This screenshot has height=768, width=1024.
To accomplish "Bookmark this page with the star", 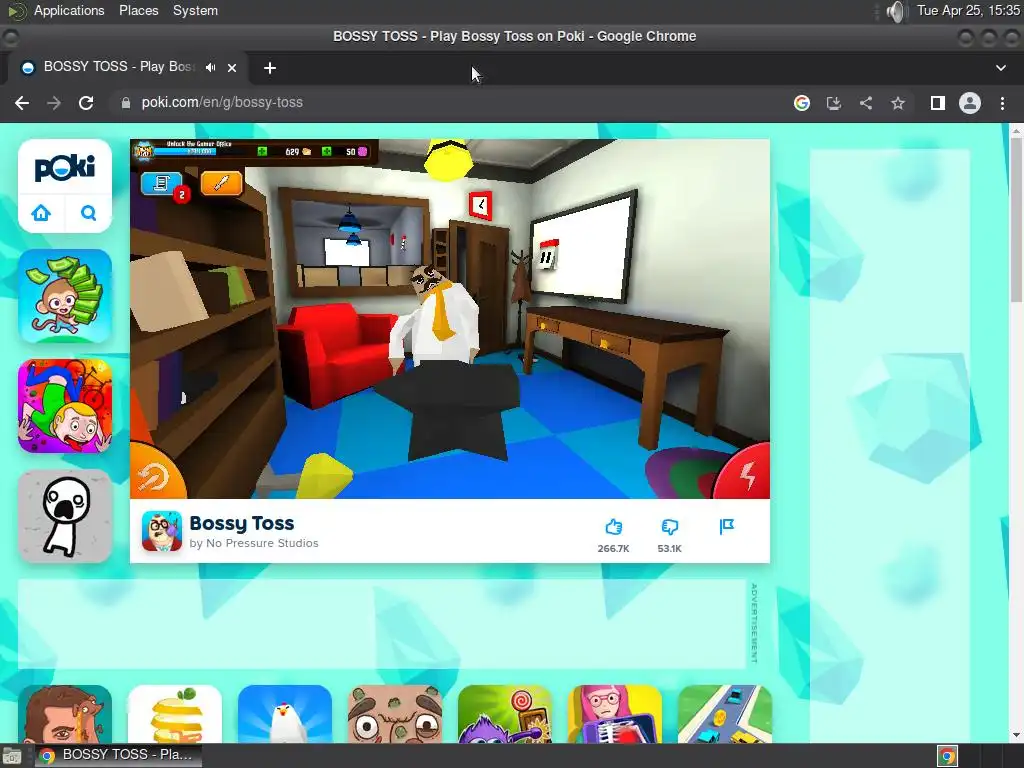I will tap(898, 103).
